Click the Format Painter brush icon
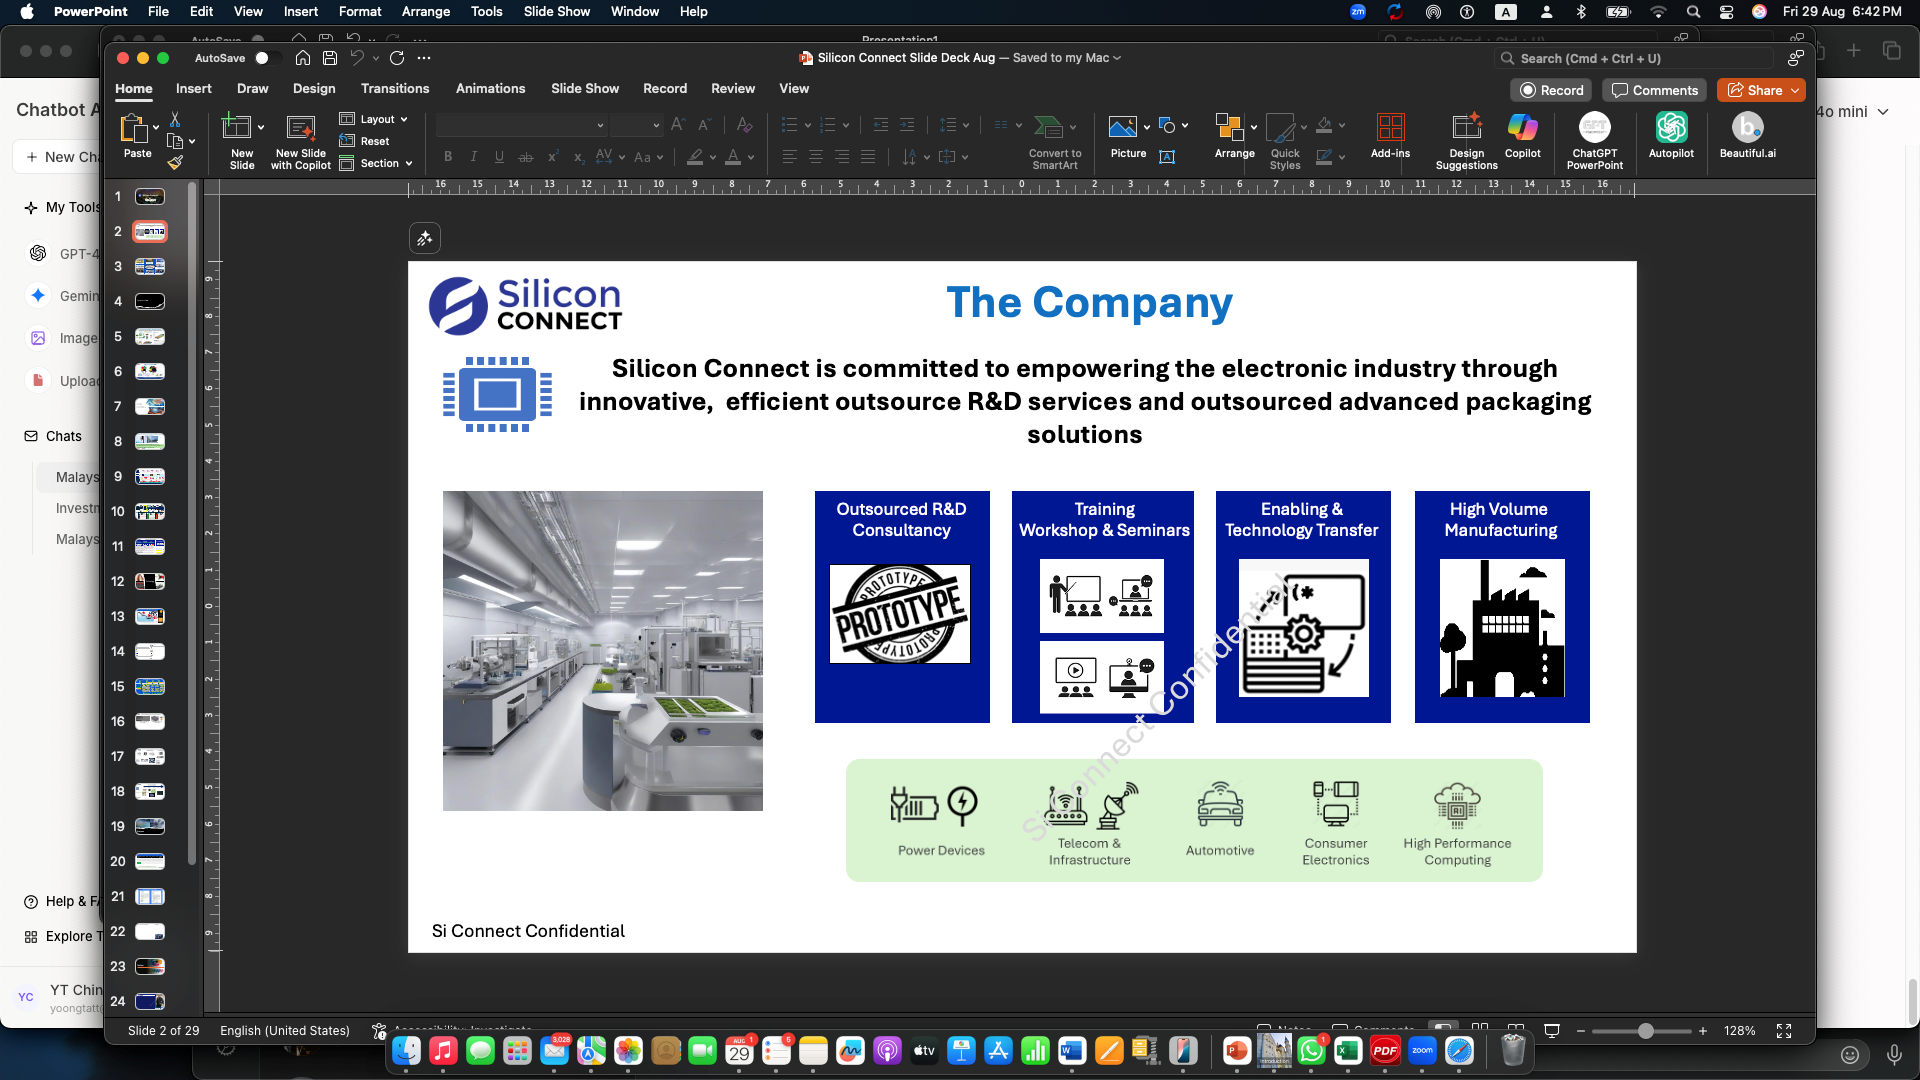 pyautogui.click(x=175, y=162)
